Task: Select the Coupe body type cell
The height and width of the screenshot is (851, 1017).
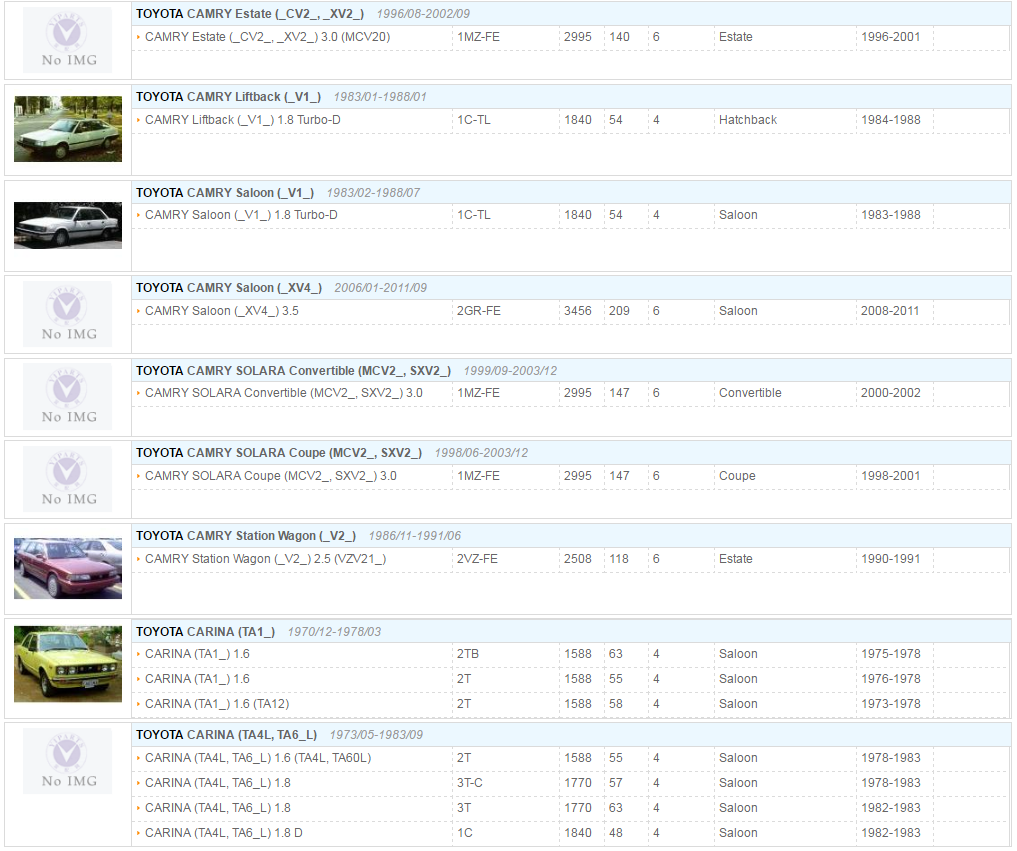Action: [737, 475]
